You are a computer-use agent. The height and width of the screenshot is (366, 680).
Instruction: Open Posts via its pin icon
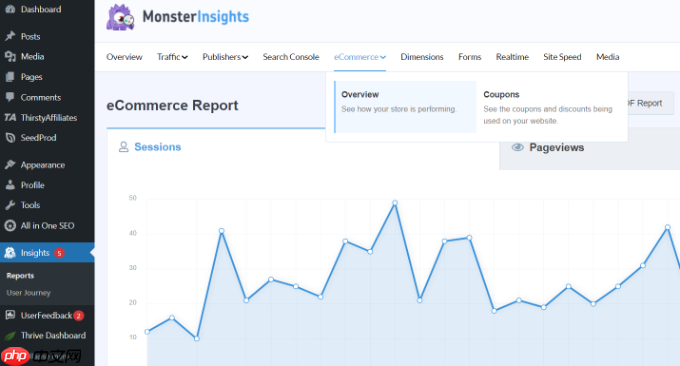coord(10,36)
